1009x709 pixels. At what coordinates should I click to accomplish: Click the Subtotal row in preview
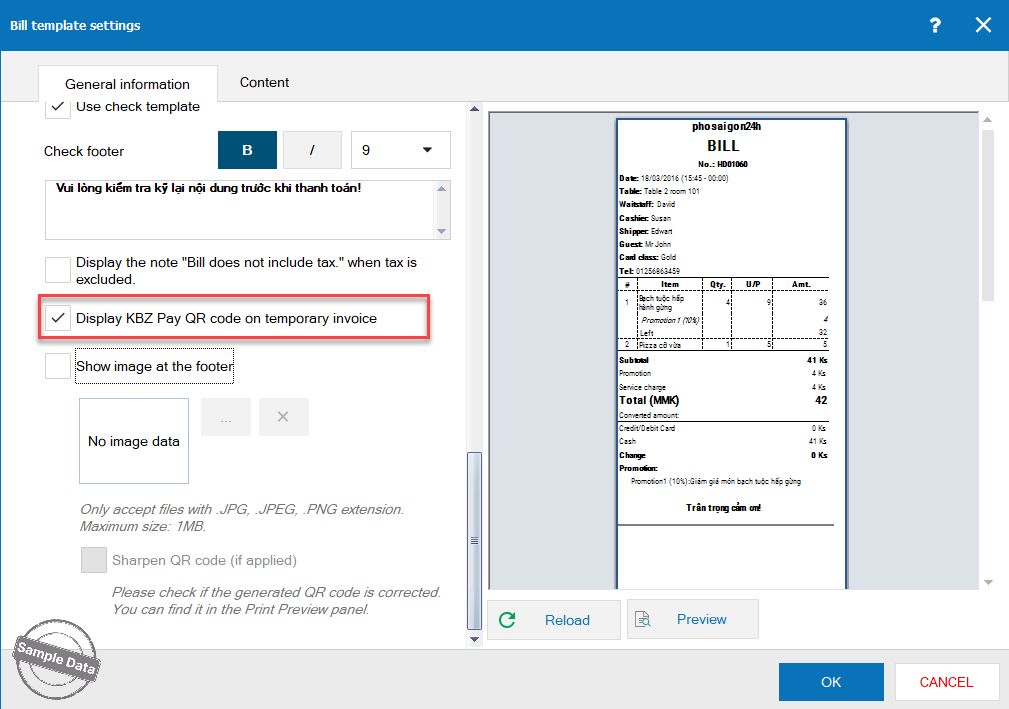[x=723, y=360]
